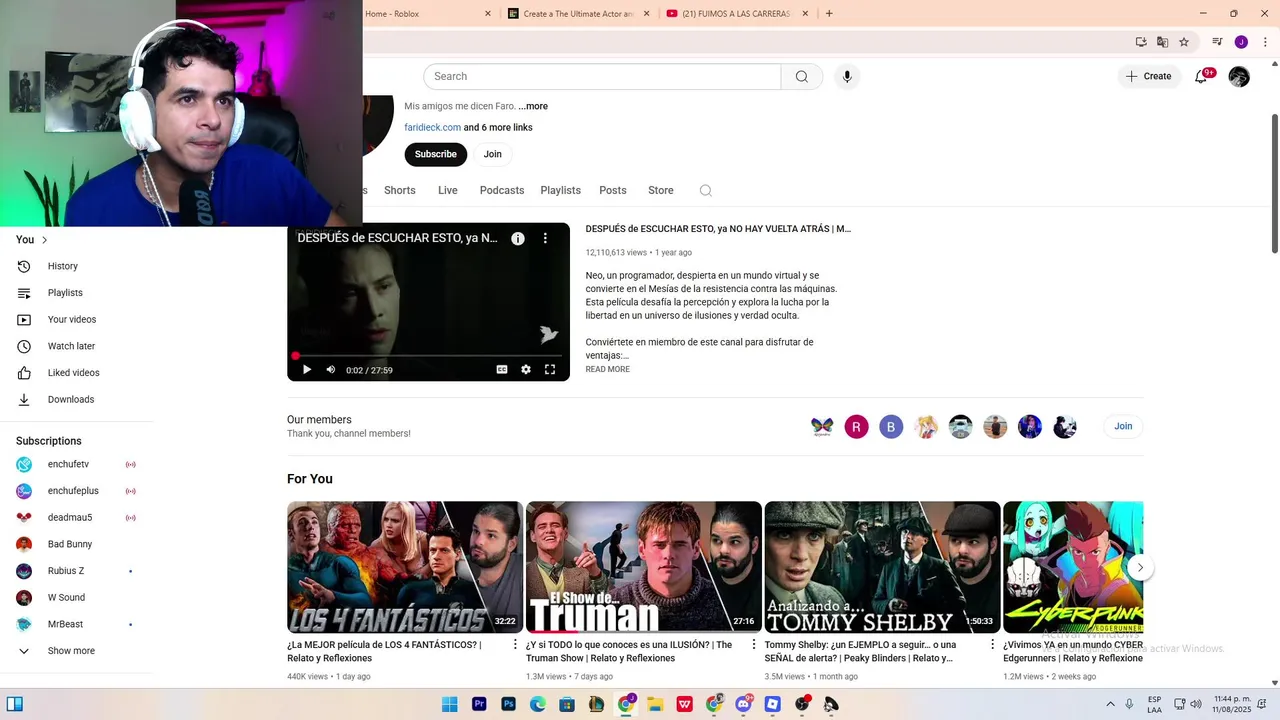Open the Cyberpunk Edgerunners video thumbnail
The width and height of the screenshot is (1280, 720).
pos(1073,567)
